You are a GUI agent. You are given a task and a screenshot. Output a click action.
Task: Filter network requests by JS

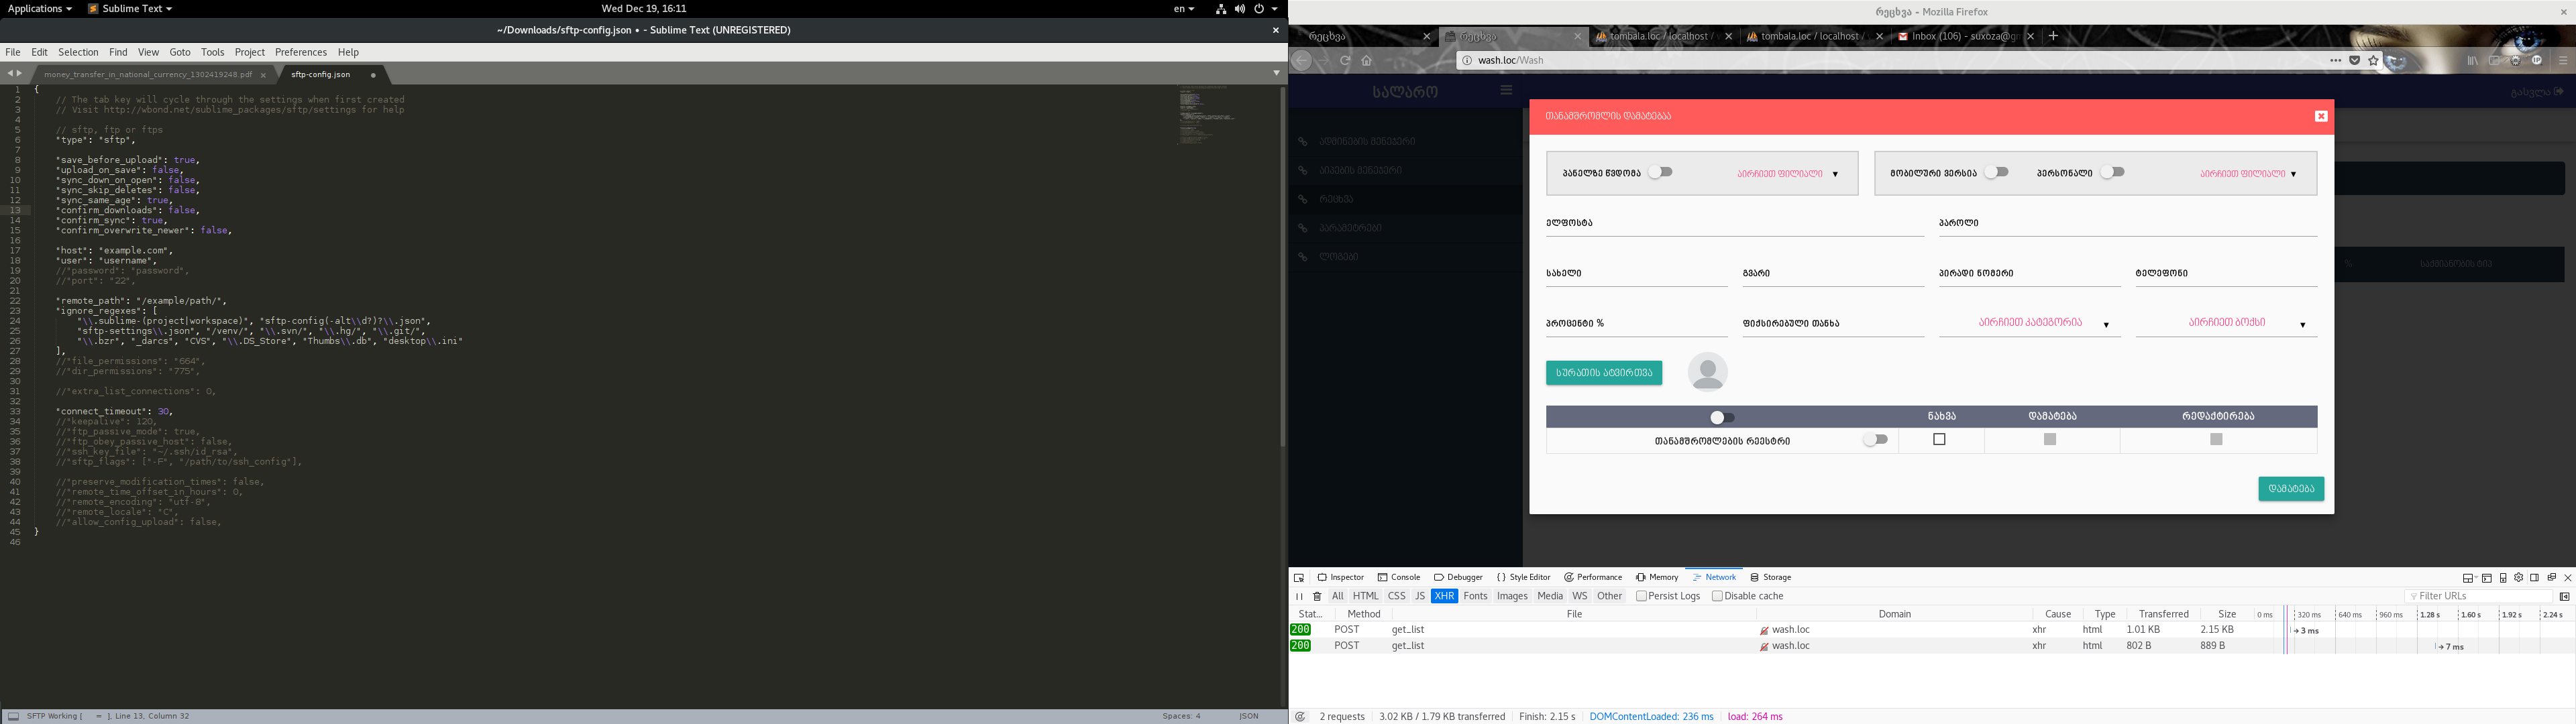pyautogui.click(x=1419, y=596)
